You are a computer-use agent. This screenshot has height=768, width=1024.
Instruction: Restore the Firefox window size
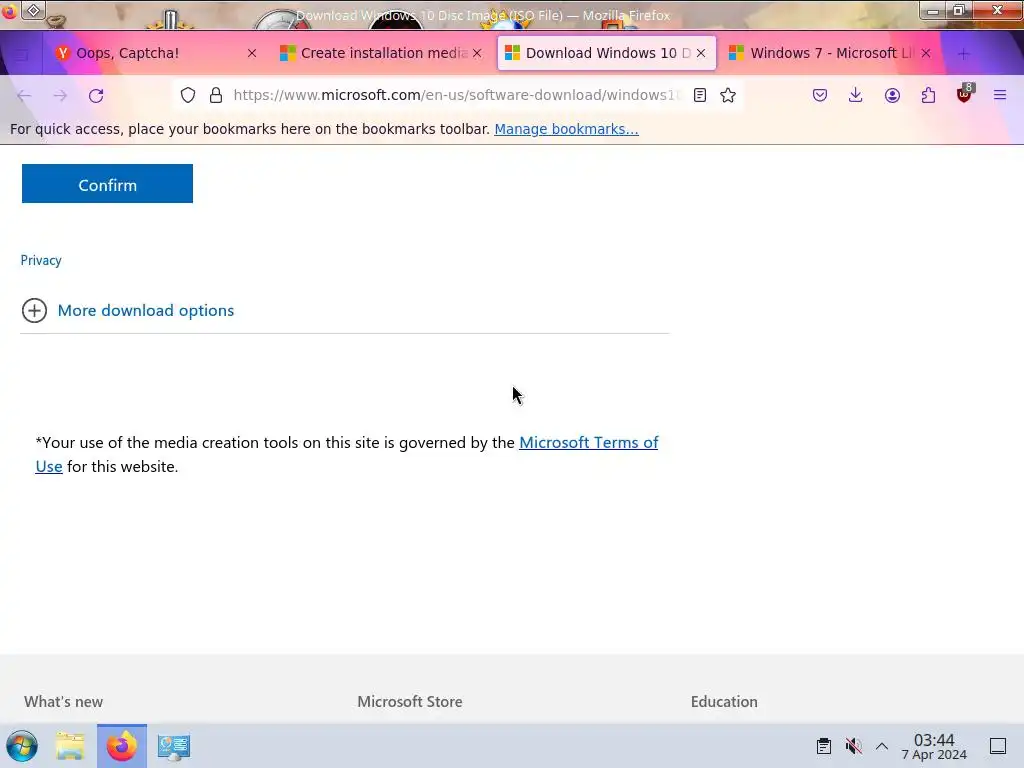click(x=959, y=10)
